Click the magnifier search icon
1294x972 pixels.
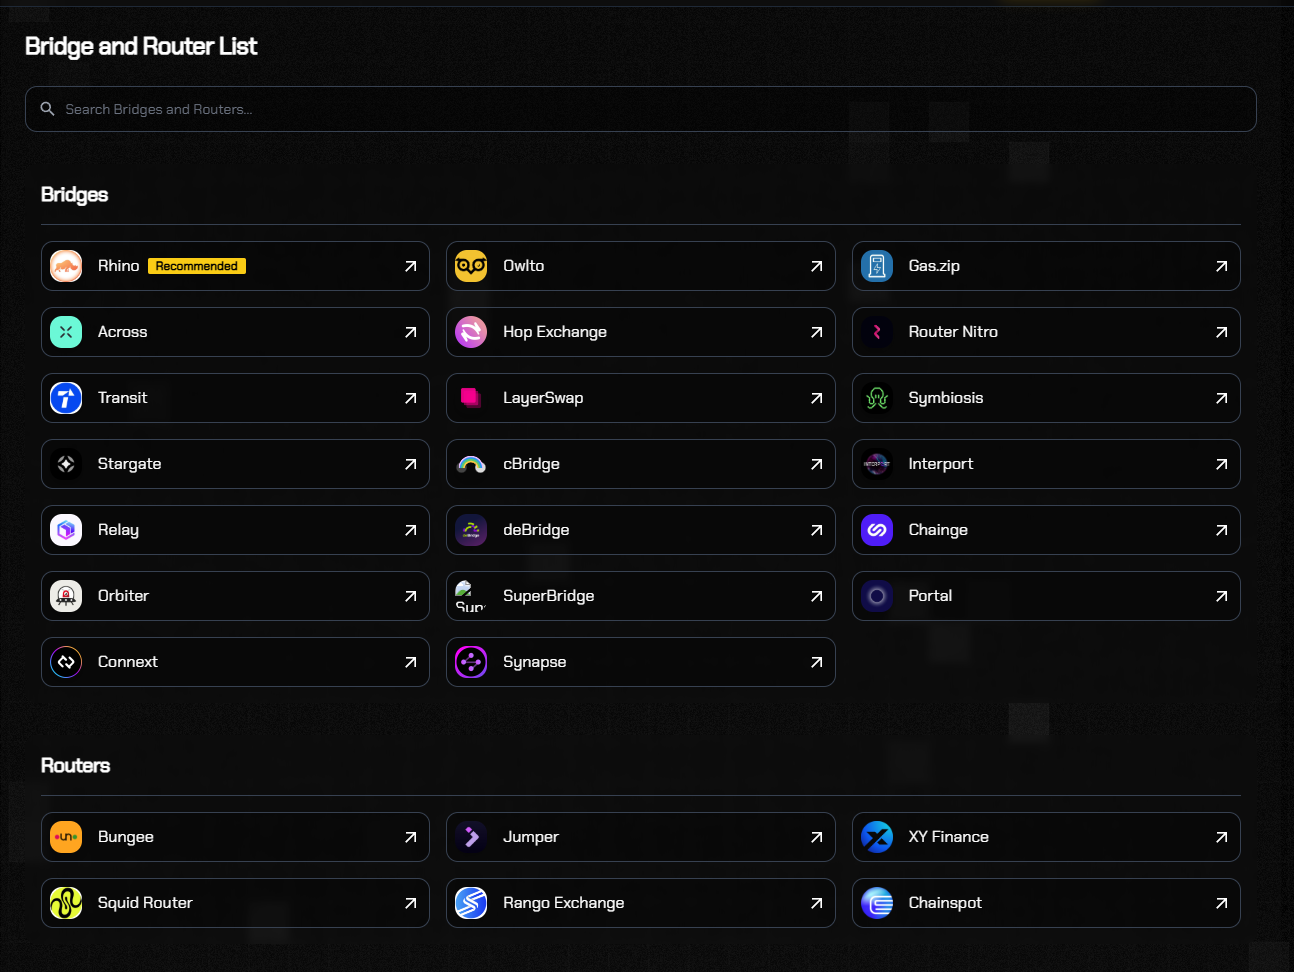coord(47,109)
